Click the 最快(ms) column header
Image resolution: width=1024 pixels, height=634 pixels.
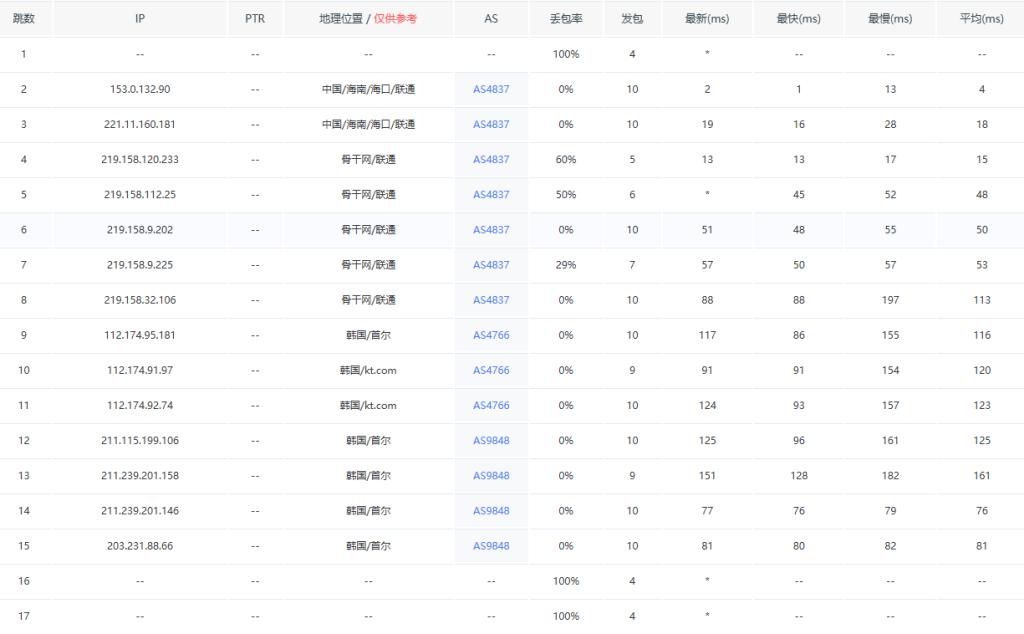[x=797, y=17]
